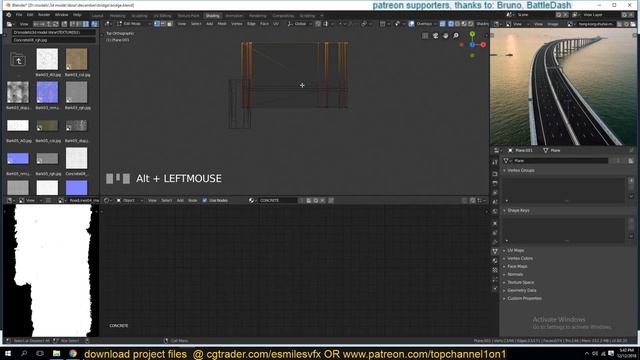Image resolution: width=640 pixels, height=360 pixels.
Task: Open the Object Data properties tab icon
Action: (x=495, y=251)
